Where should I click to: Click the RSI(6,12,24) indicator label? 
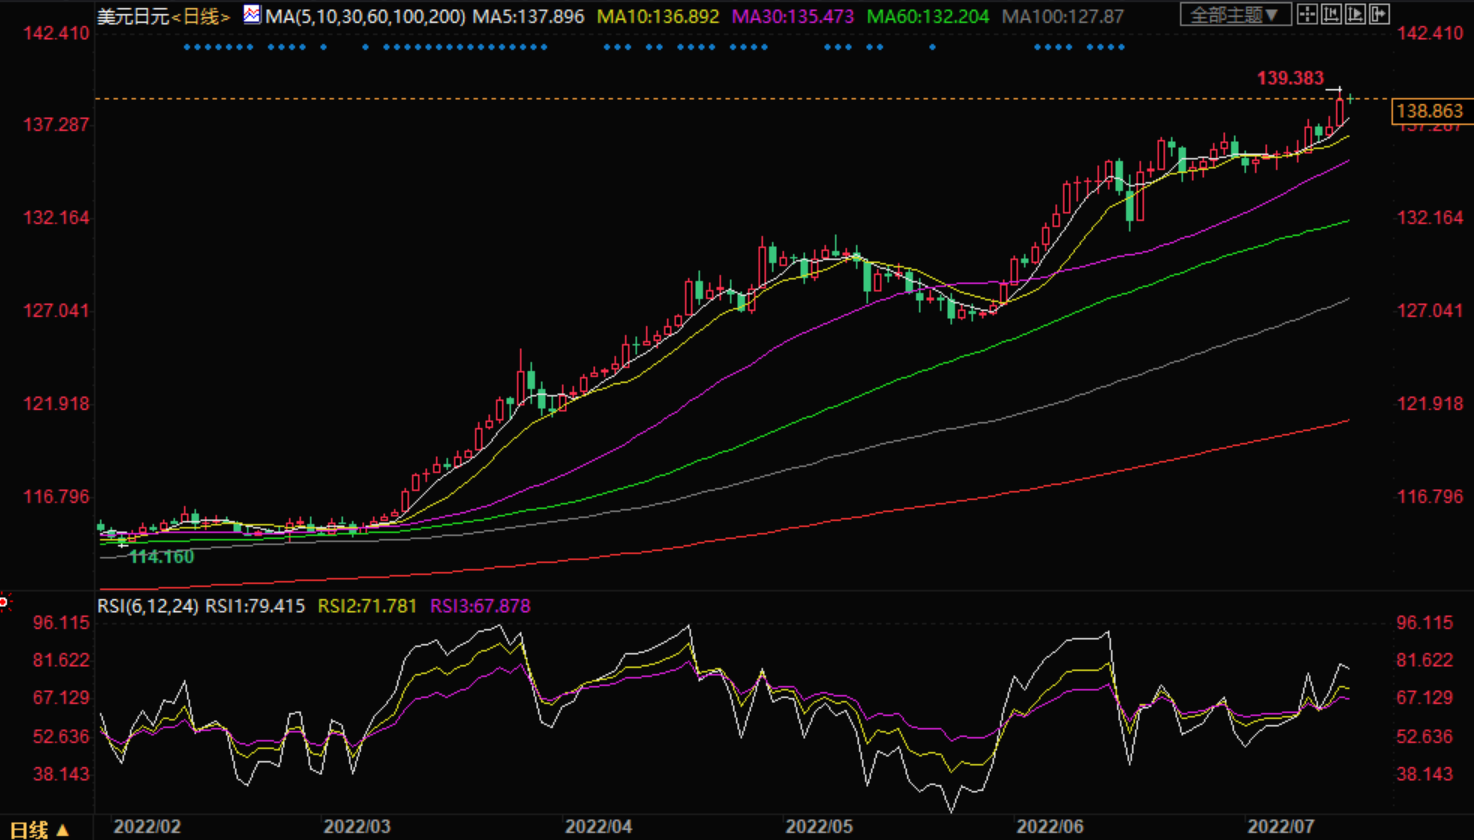(x=148, y=606)
